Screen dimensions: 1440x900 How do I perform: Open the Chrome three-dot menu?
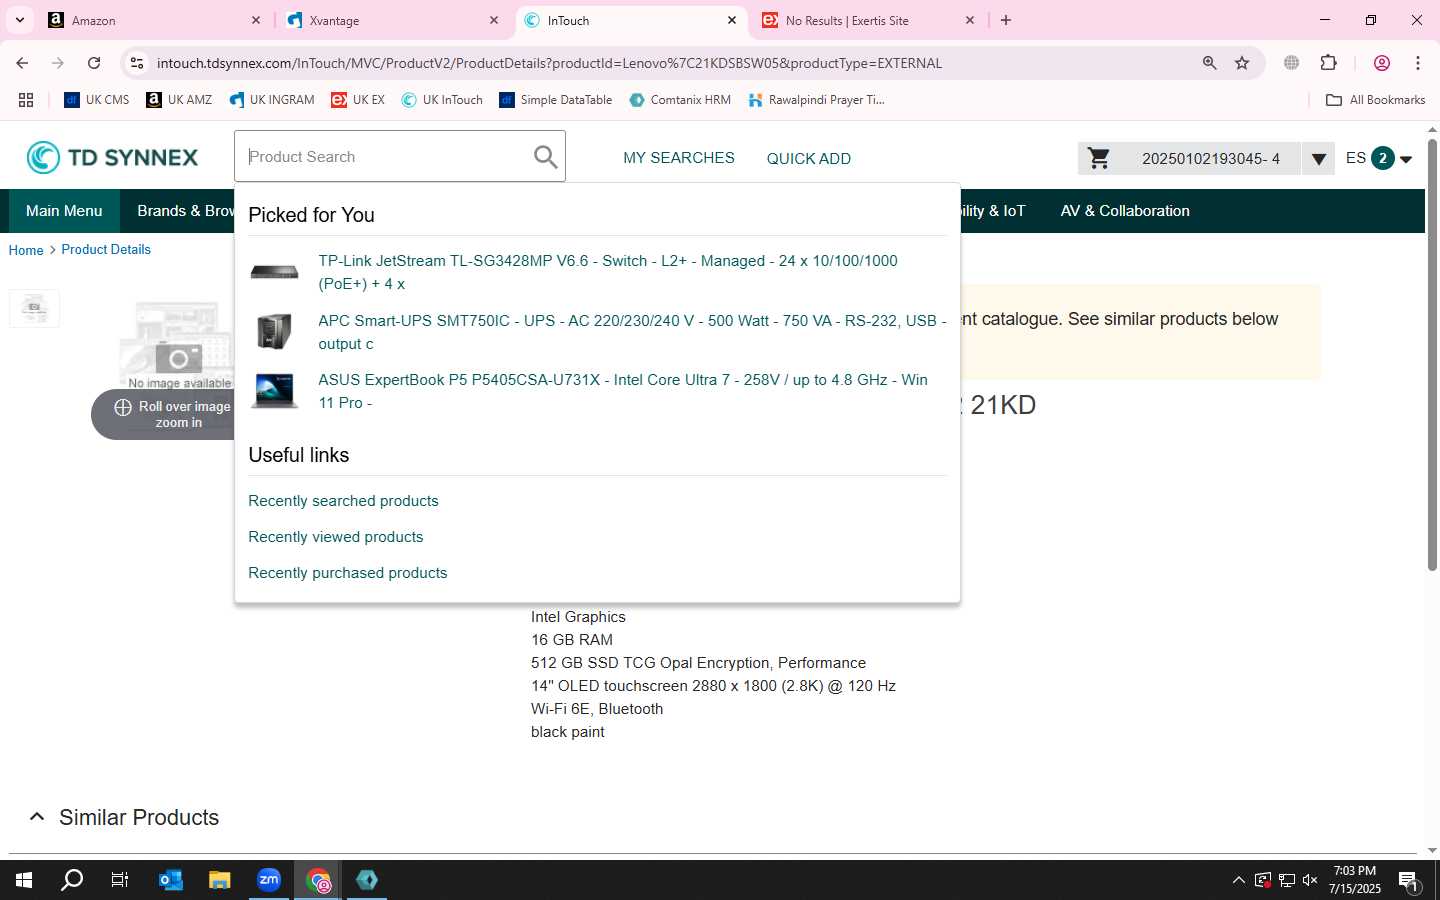(x=1417, y=63)
